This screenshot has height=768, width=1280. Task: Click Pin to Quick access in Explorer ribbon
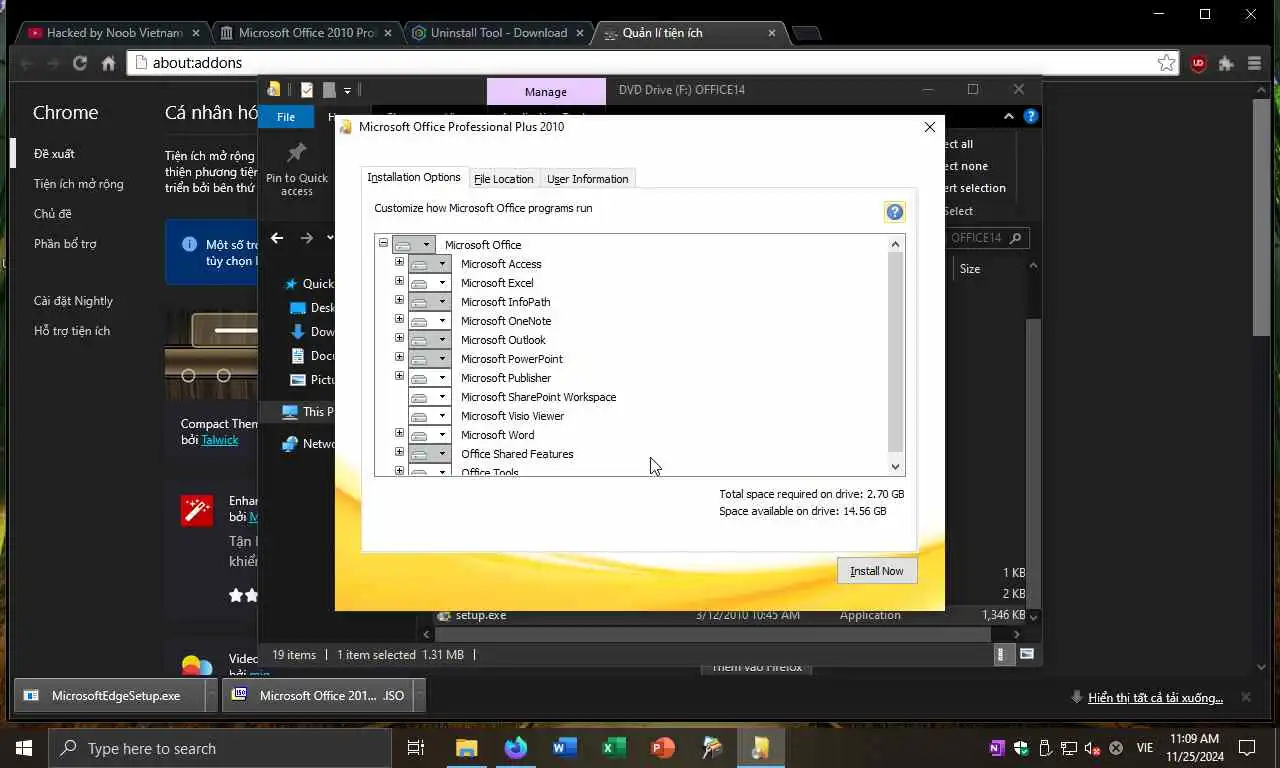click(x=297, y=168)
